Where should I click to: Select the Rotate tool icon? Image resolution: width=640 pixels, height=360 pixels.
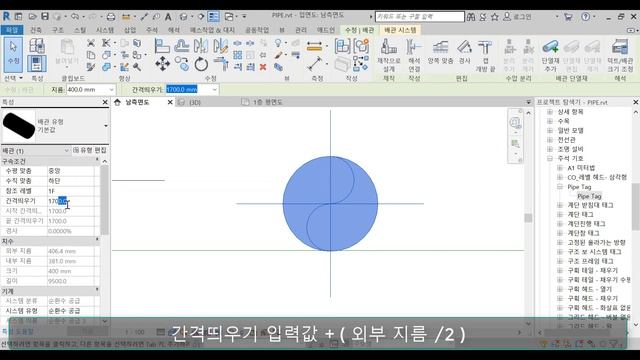(x=201, y=64)
